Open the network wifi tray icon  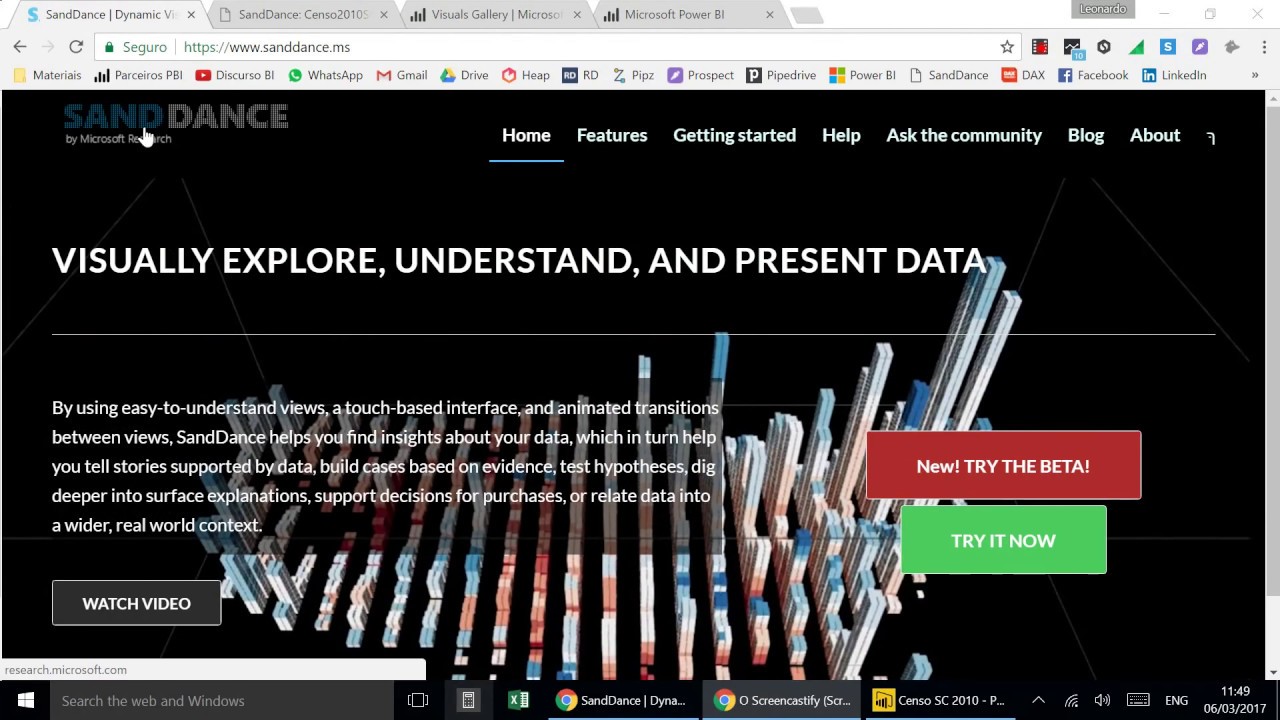pos(1071,700)
